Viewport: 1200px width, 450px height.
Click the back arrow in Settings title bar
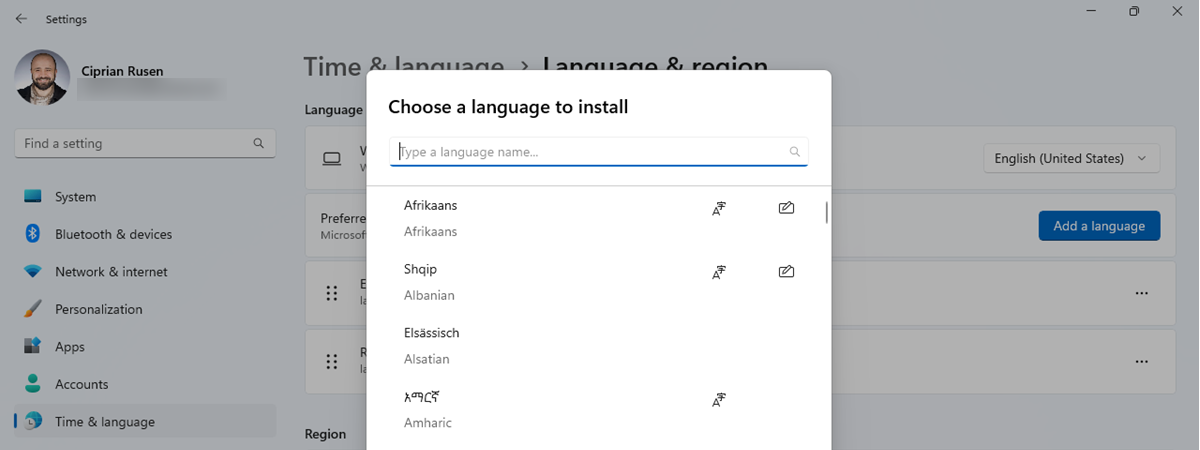click(22, 19)
